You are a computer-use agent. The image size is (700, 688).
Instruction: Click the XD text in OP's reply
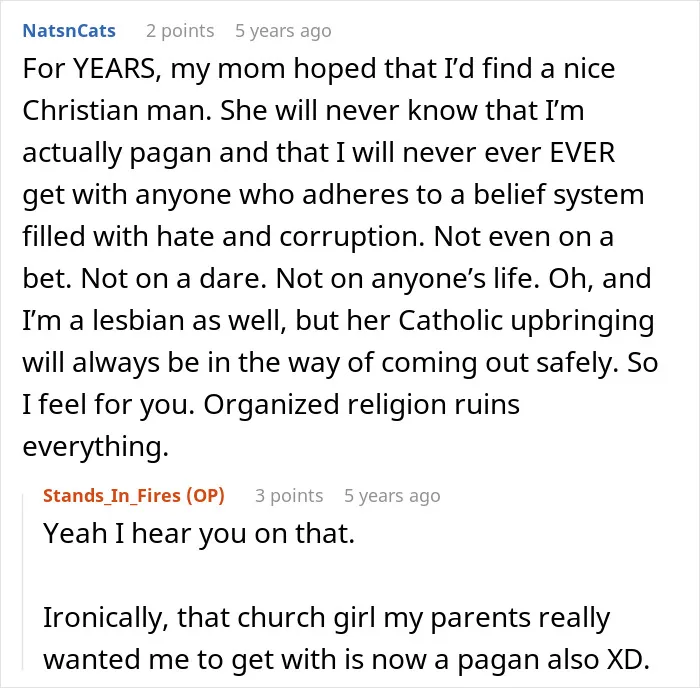coord(628,659)
